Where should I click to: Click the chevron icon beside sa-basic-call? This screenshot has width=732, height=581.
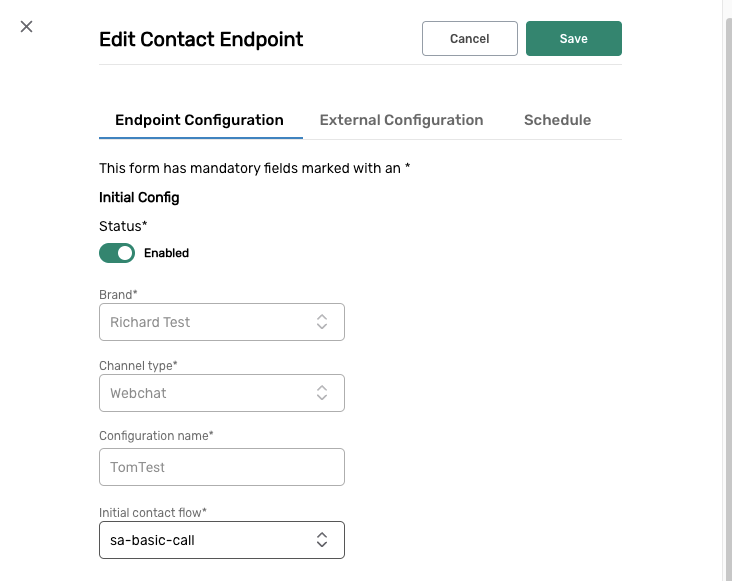pyautogui.click(x=322, y=539)
